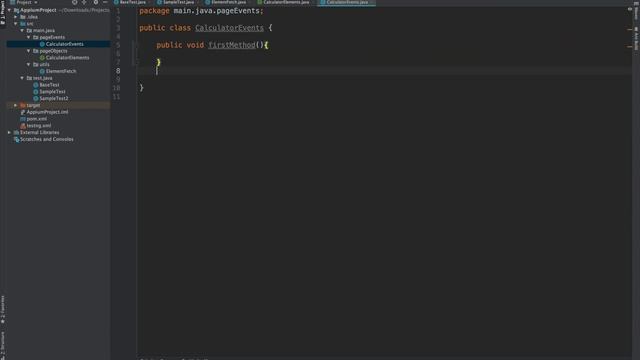640x360 pixels.
Task: Place cursor on closing brace at line 10
Action: (142, 88)
